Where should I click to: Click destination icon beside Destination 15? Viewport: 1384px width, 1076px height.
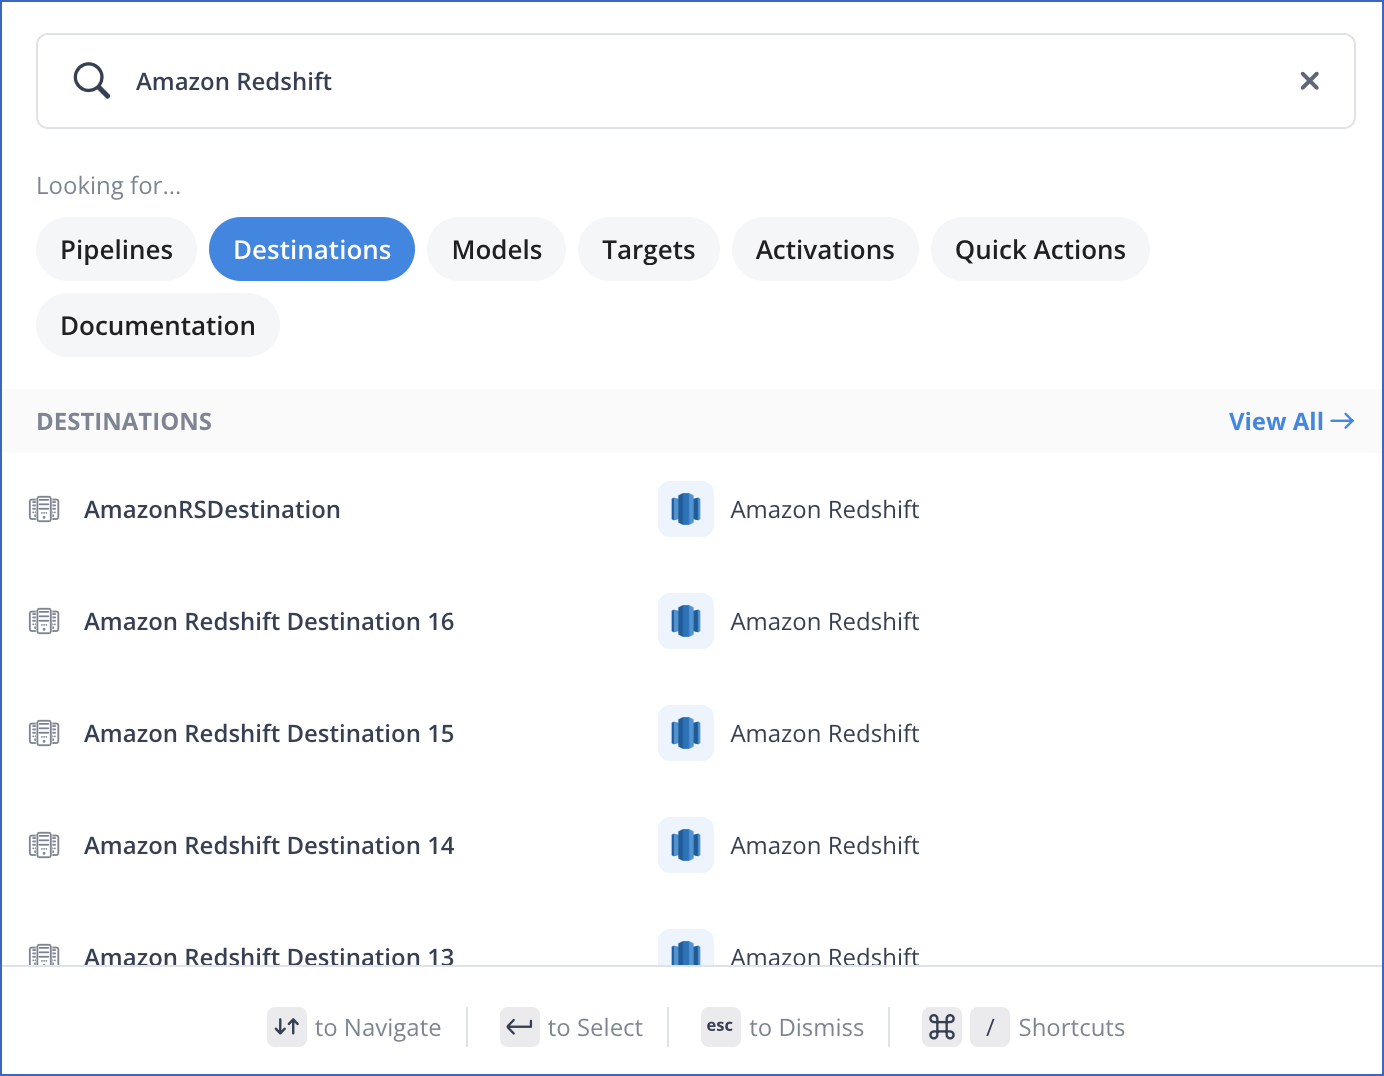[x=44, y=733]
